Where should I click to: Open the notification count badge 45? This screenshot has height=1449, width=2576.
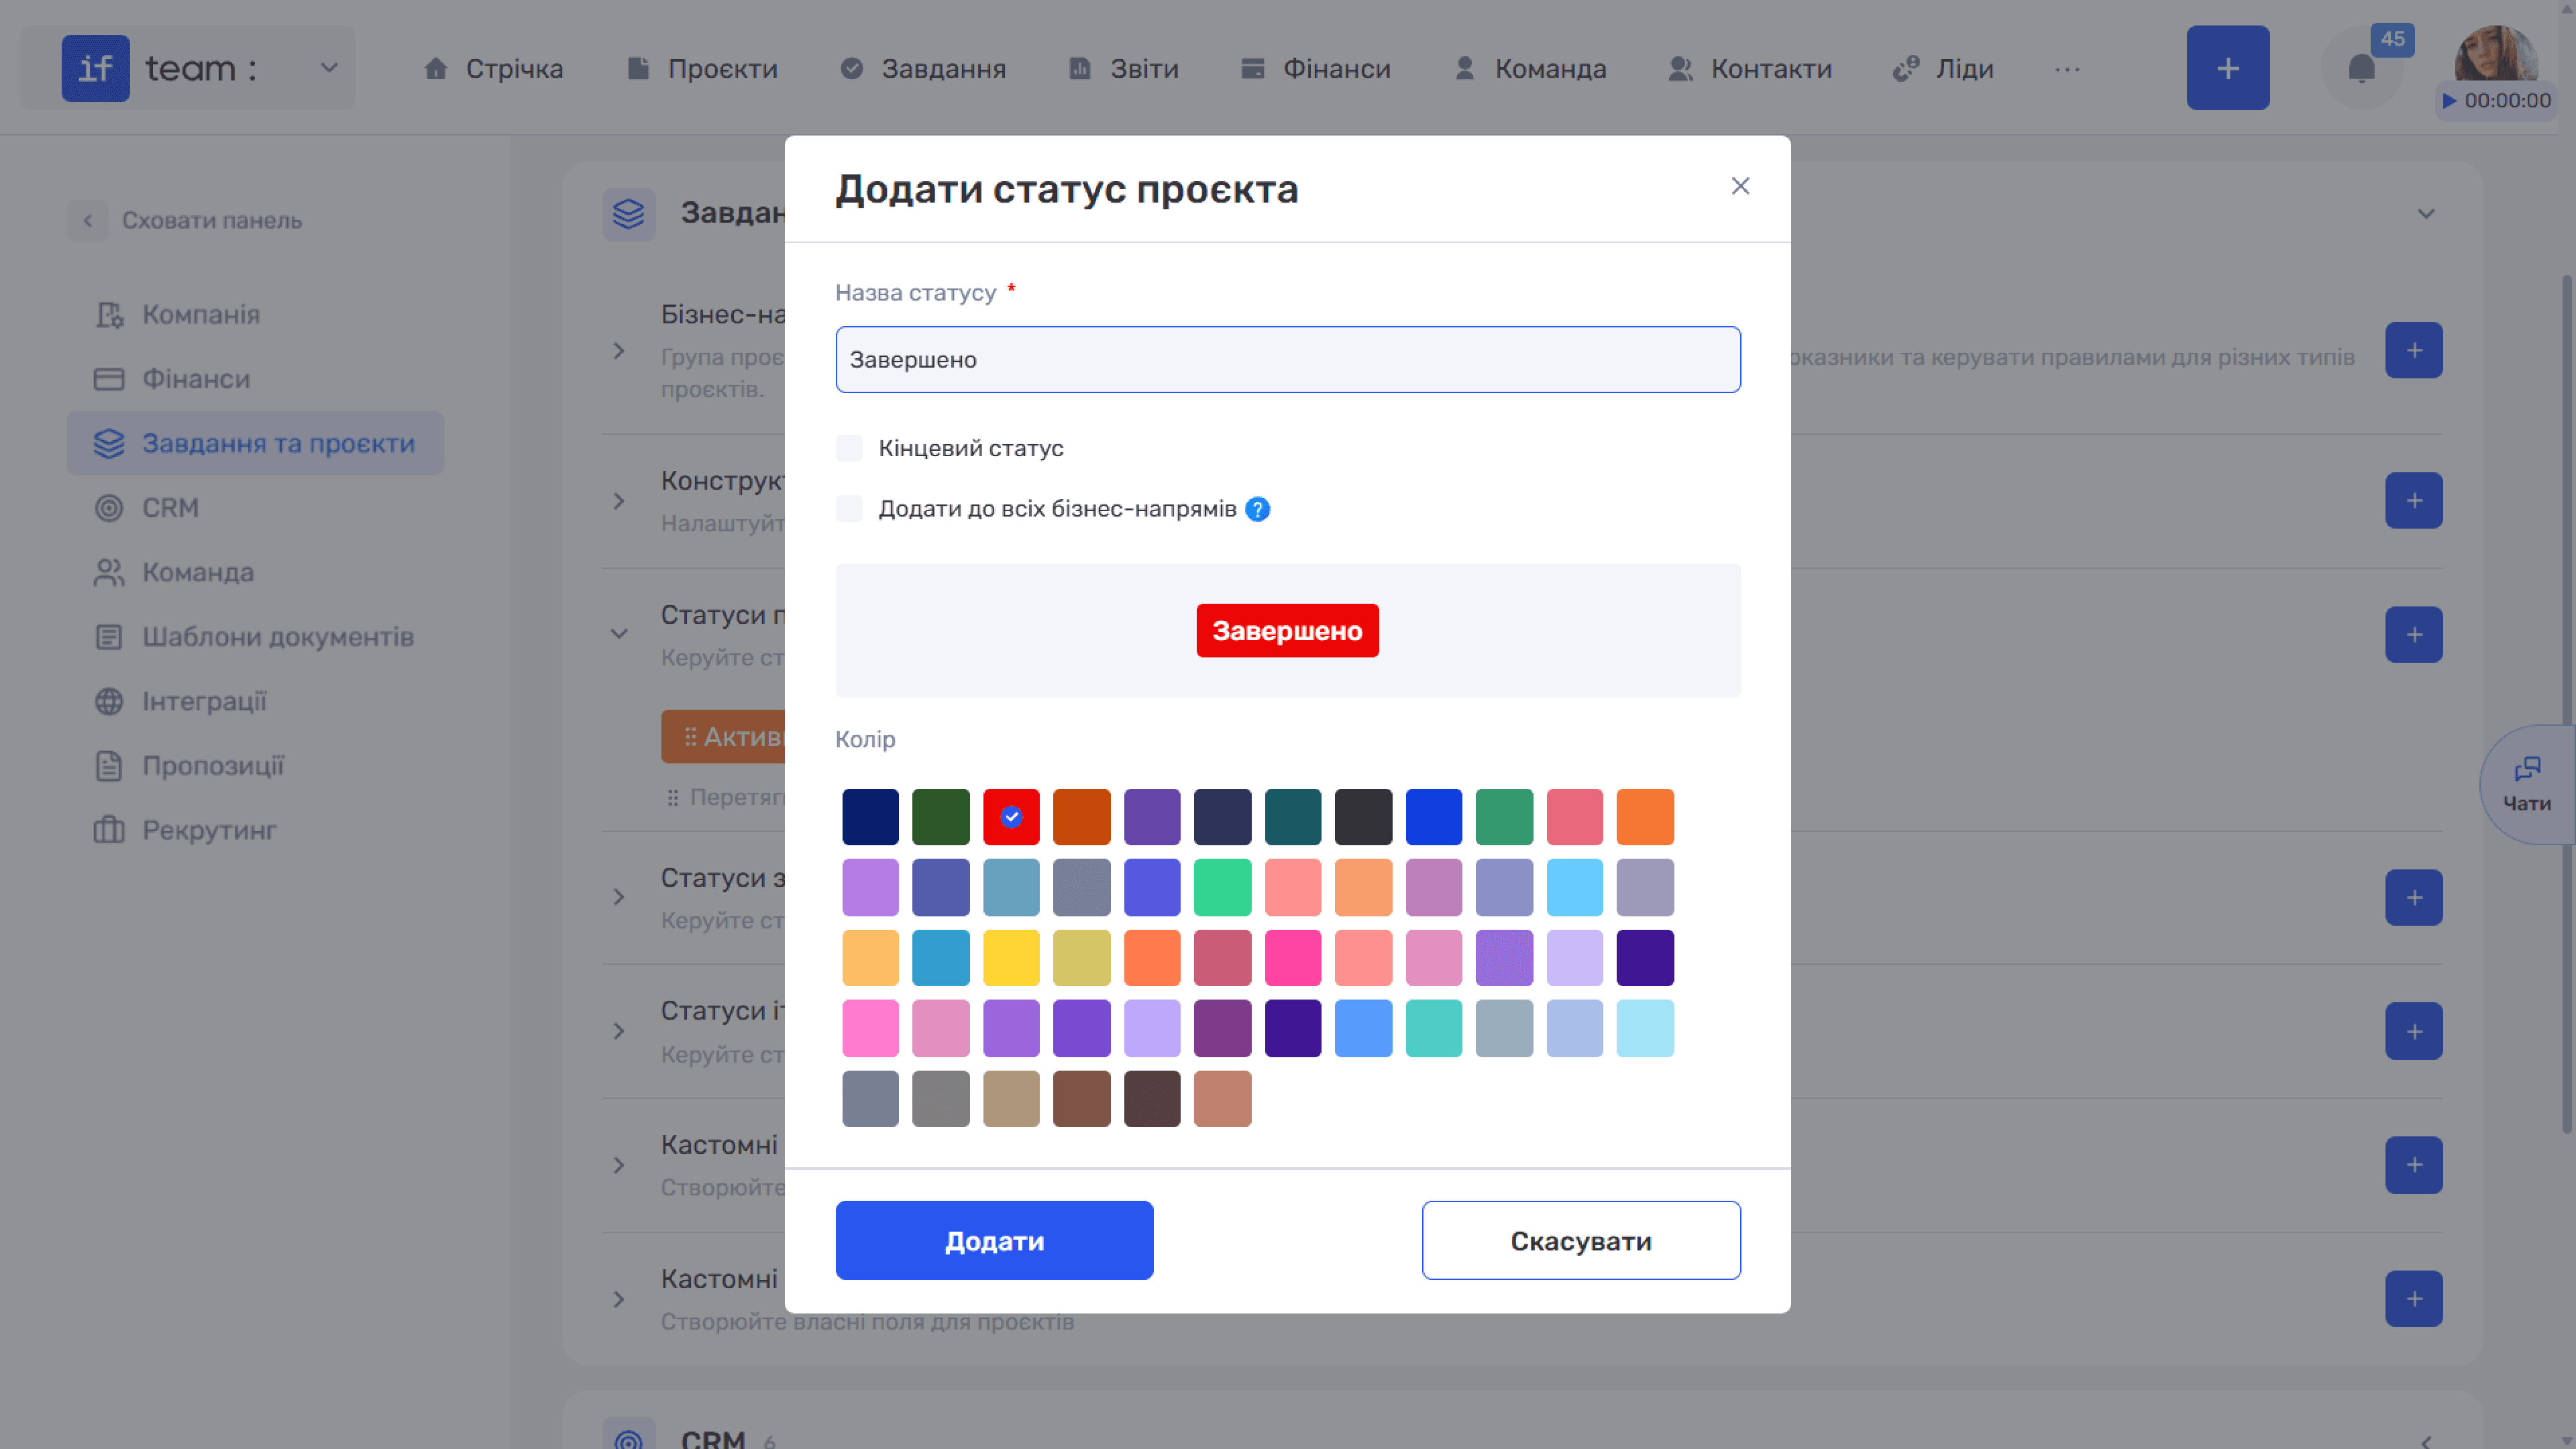pyautogui.click(x=2392, y=39)
